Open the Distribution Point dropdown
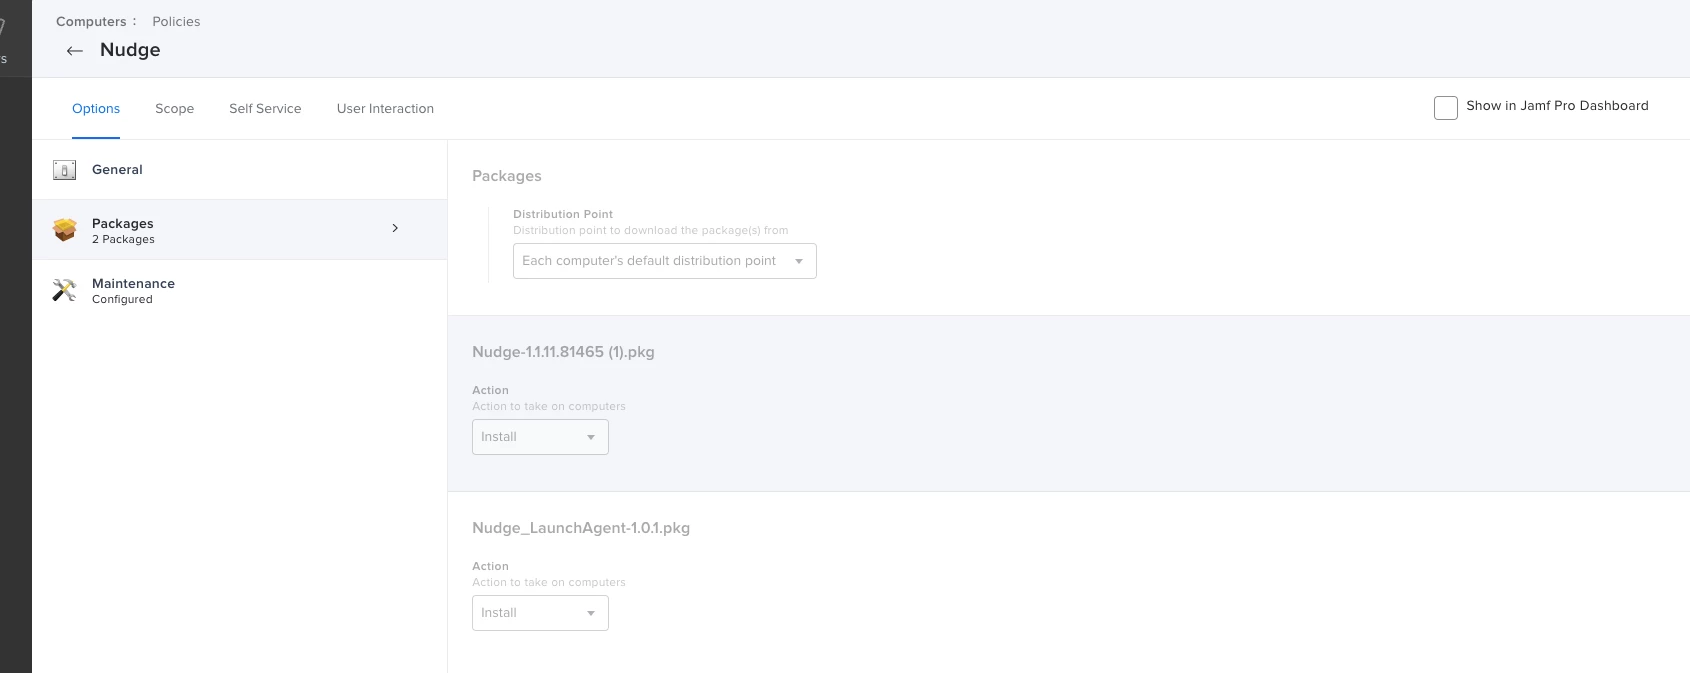 pyautogui.click(x=664, y=261)
